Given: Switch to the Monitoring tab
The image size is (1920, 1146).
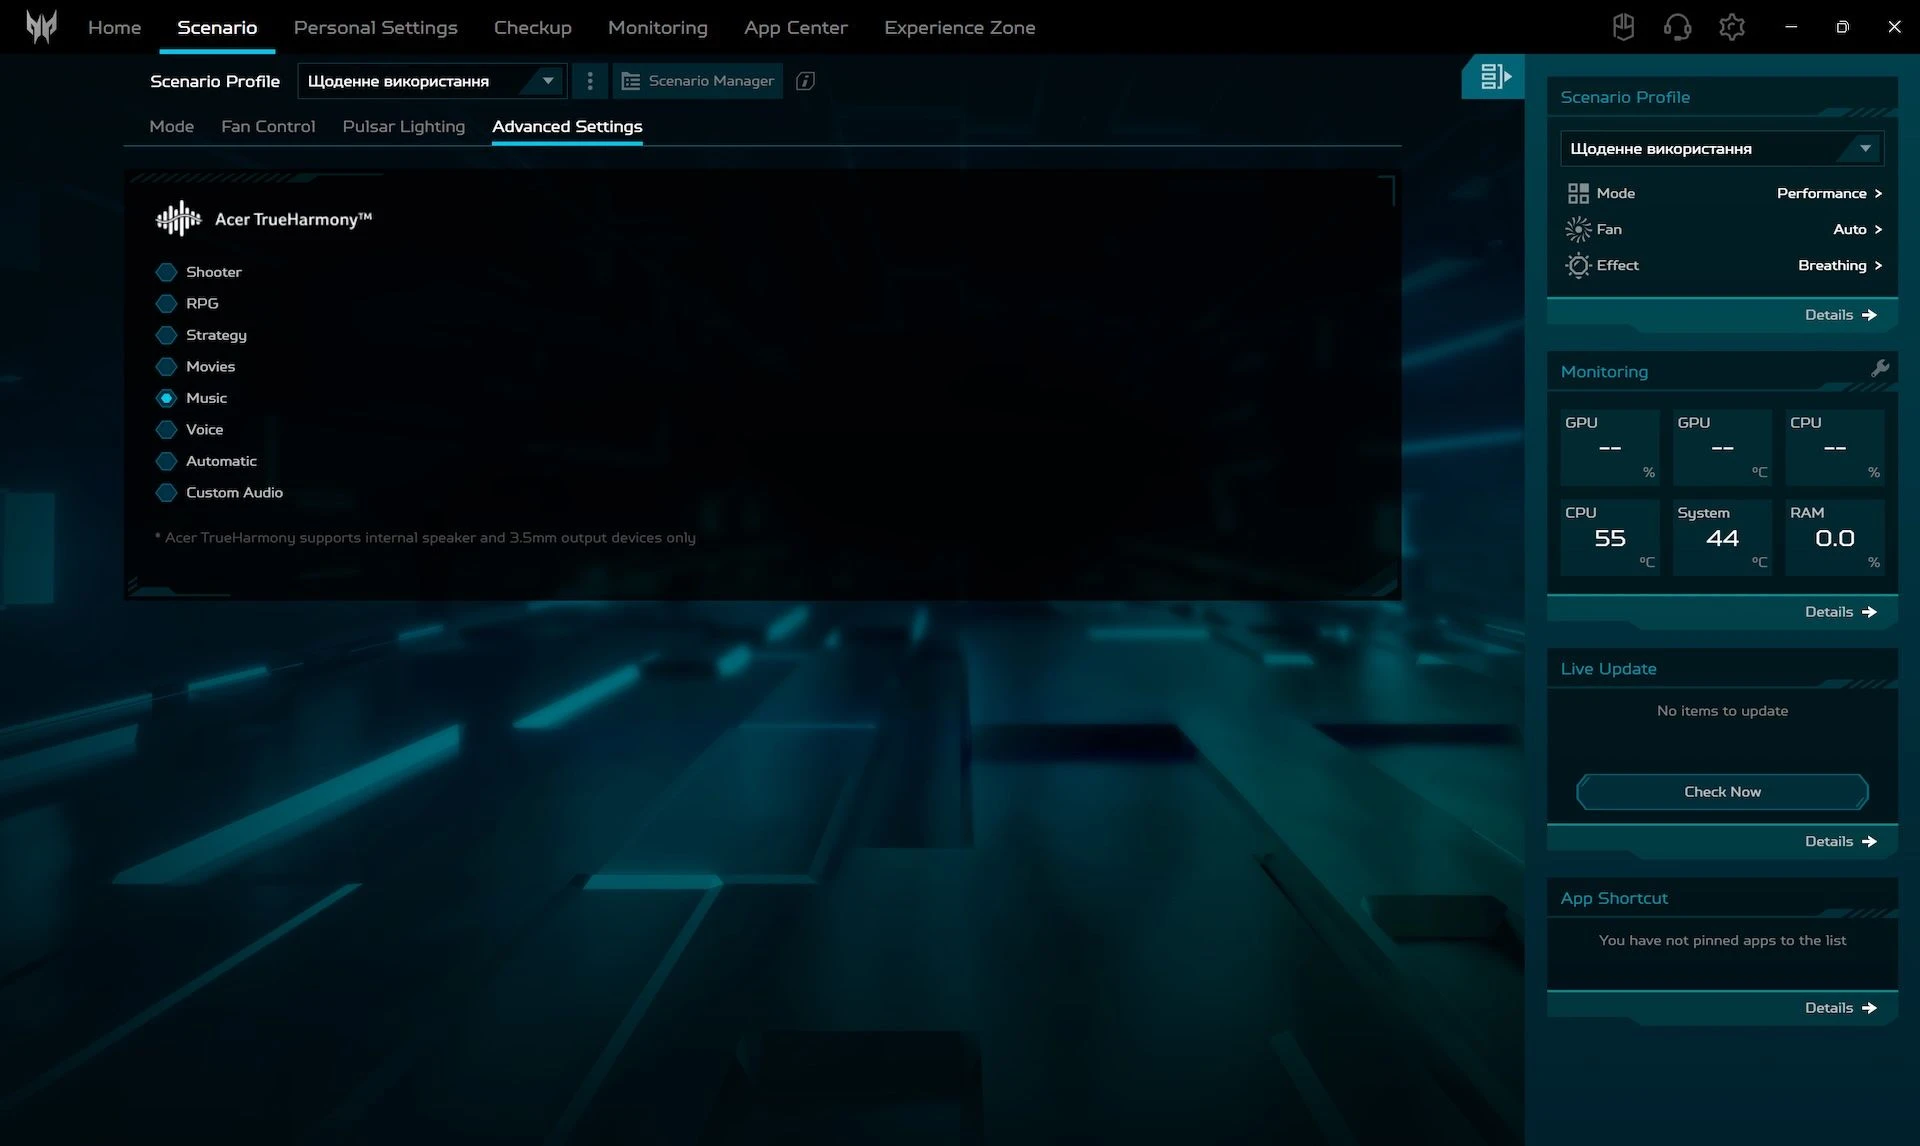Looking at the screenshot, I should (x=658, y=27).
